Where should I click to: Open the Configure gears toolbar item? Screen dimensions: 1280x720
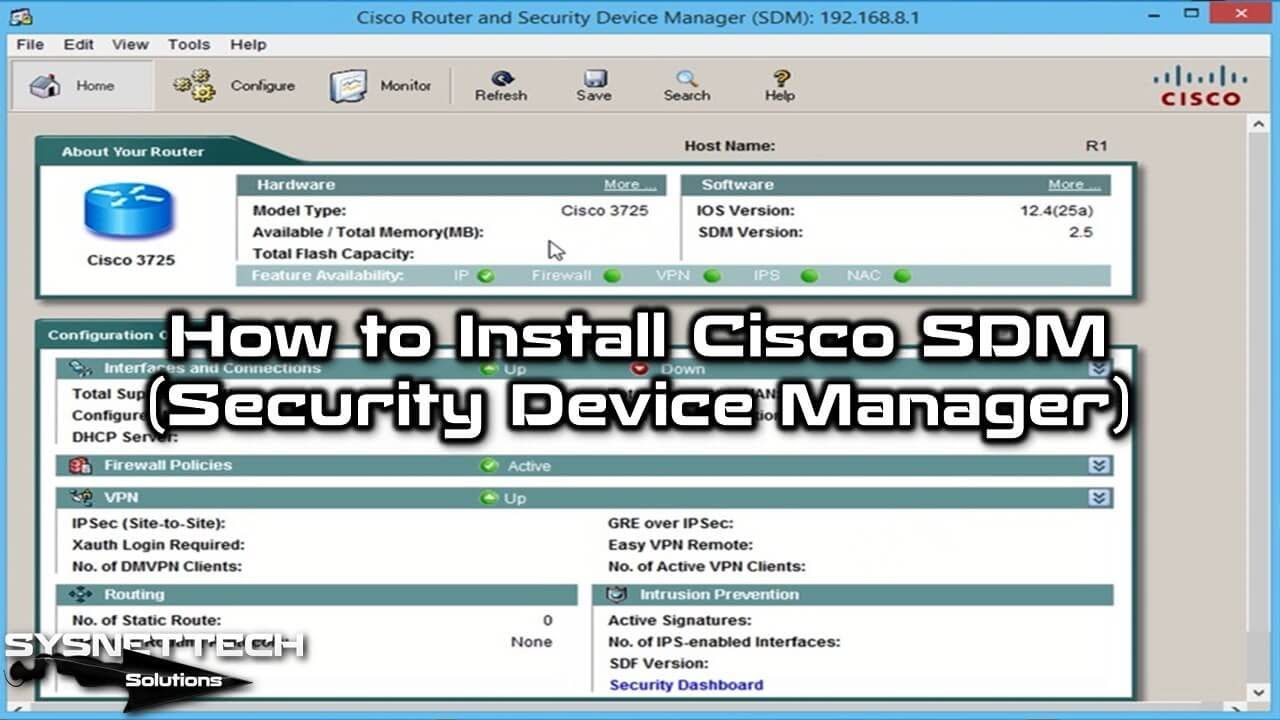pos(234,86)
